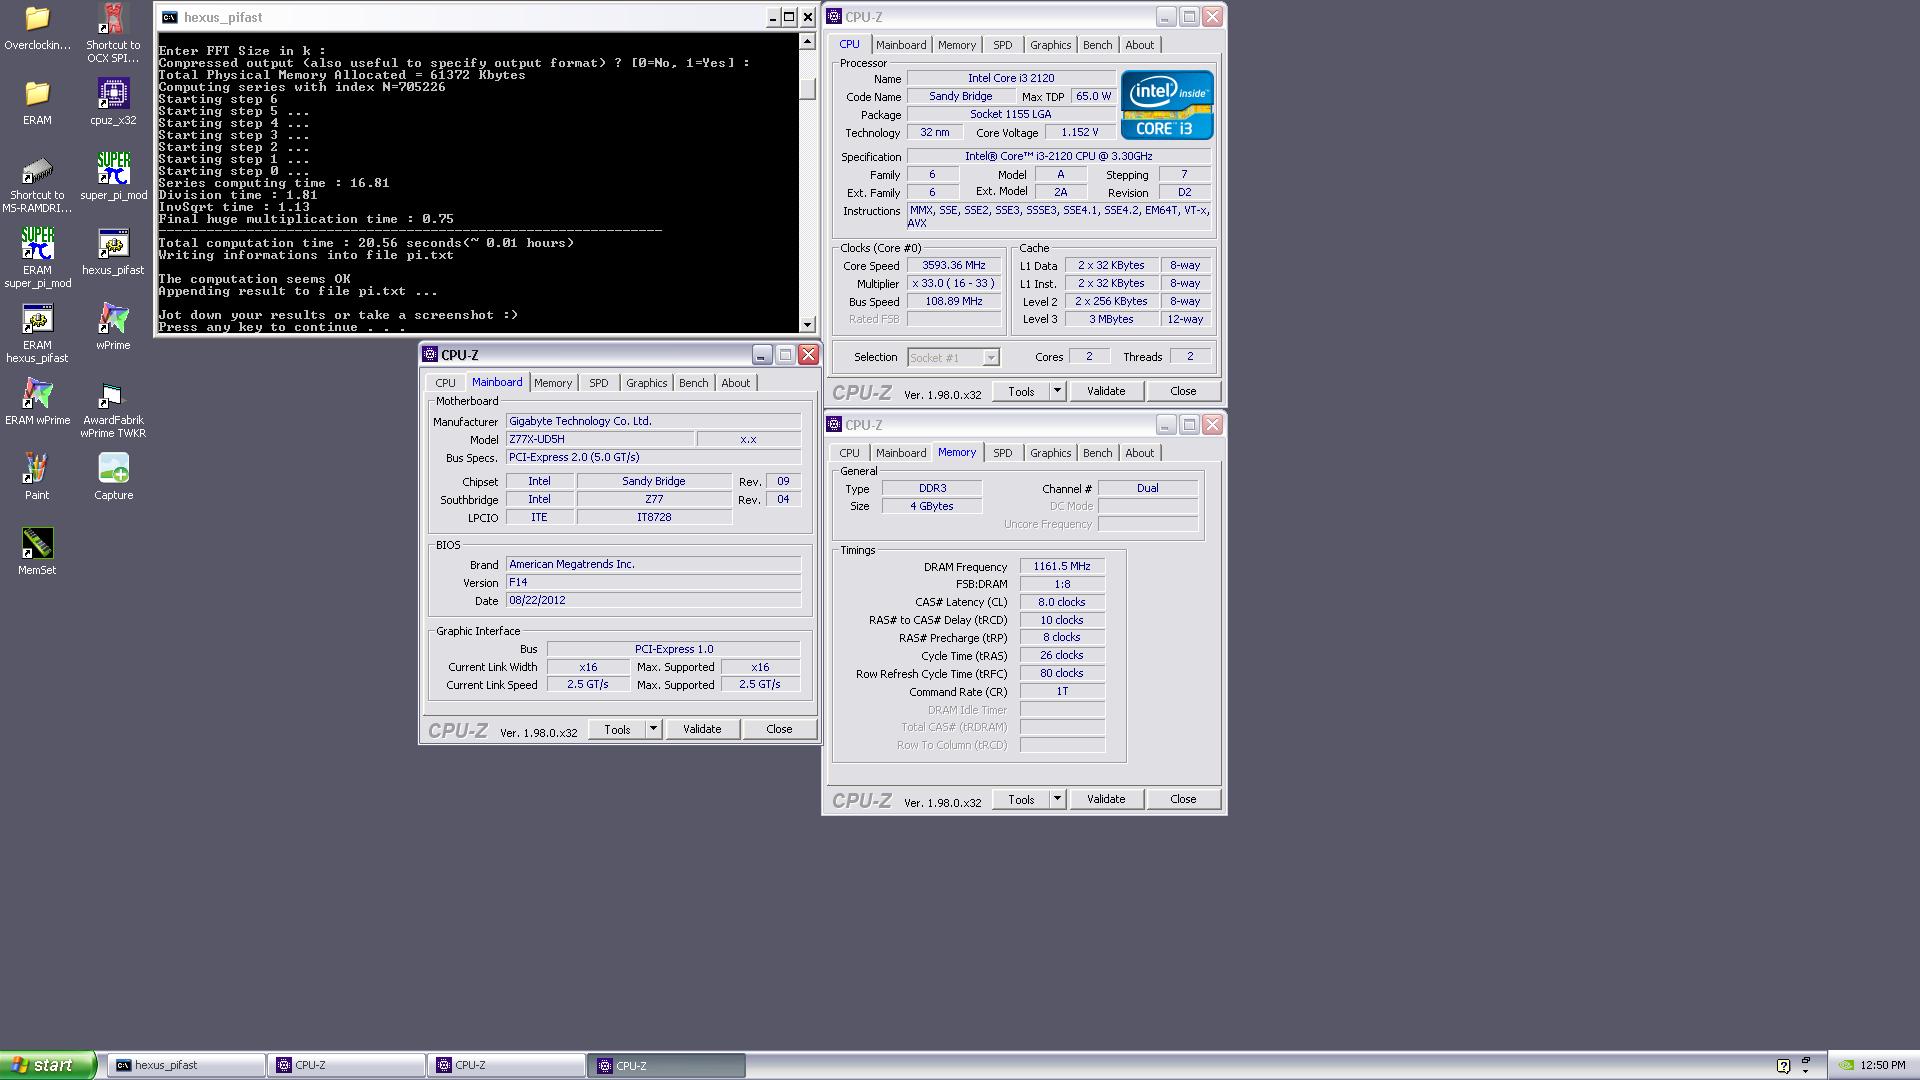Image resolution: width=1920 pixels, height=1080 pixels.
Task: Click Validate in the Mainboard window
Action: pyautogui.click(x=702, y=729)
